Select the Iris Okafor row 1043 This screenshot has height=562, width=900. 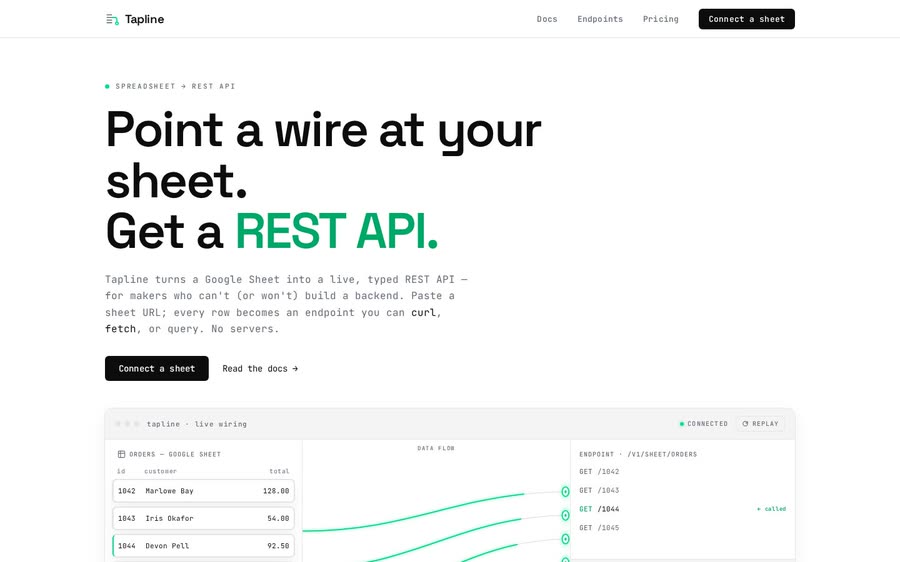[203, 518]
